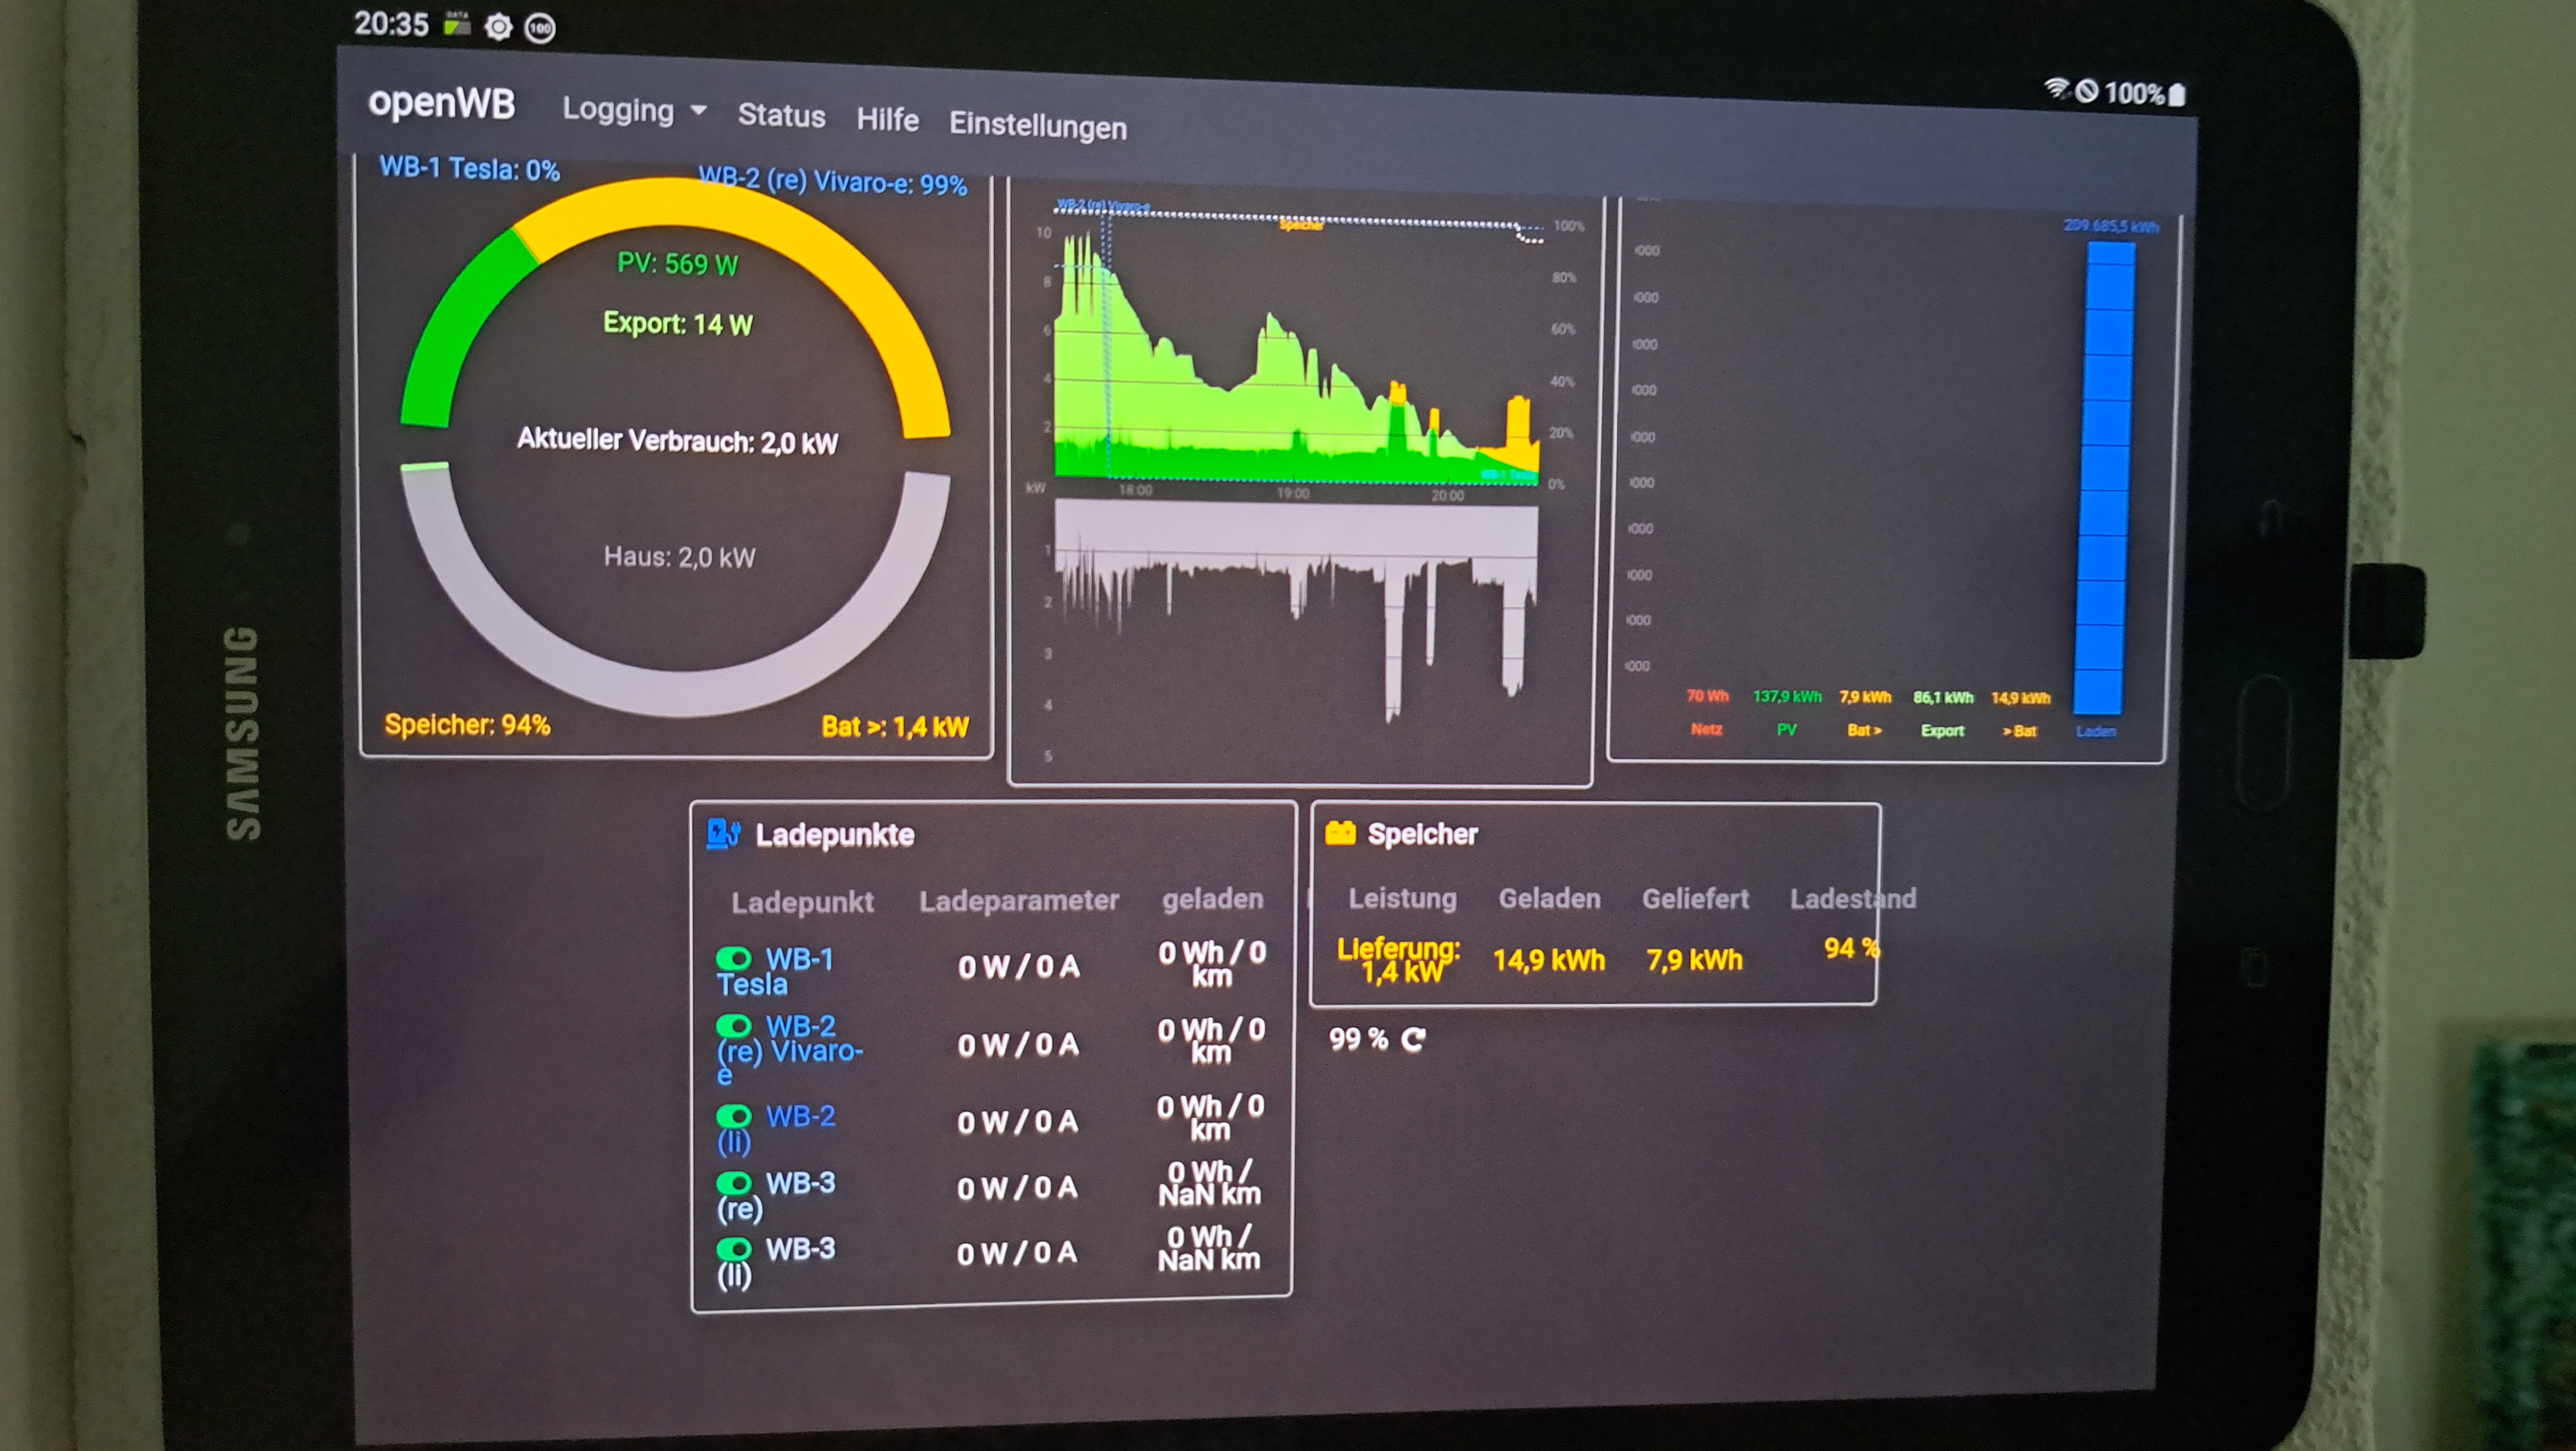Tap the battery indicator at top right
This screenshot has height=1451, width=2576.
(x=2177, y=94)
